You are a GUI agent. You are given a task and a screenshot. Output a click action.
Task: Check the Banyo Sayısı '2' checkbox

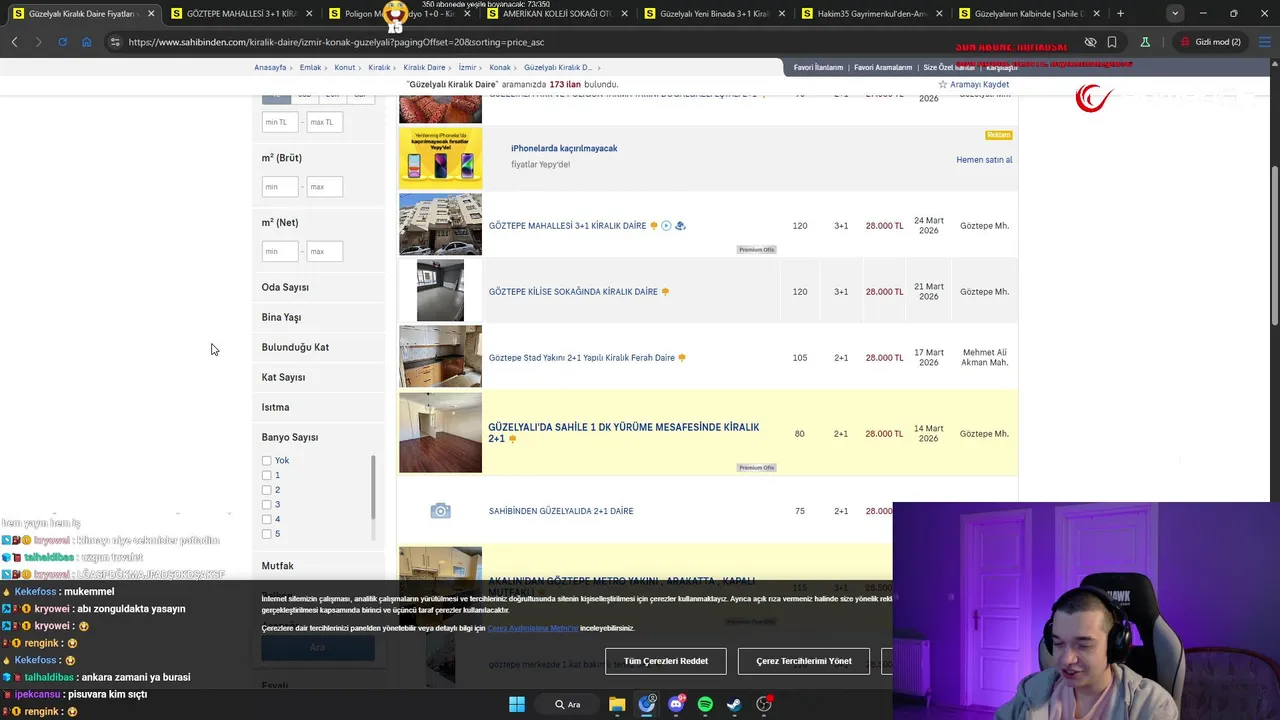pos(266,490)
